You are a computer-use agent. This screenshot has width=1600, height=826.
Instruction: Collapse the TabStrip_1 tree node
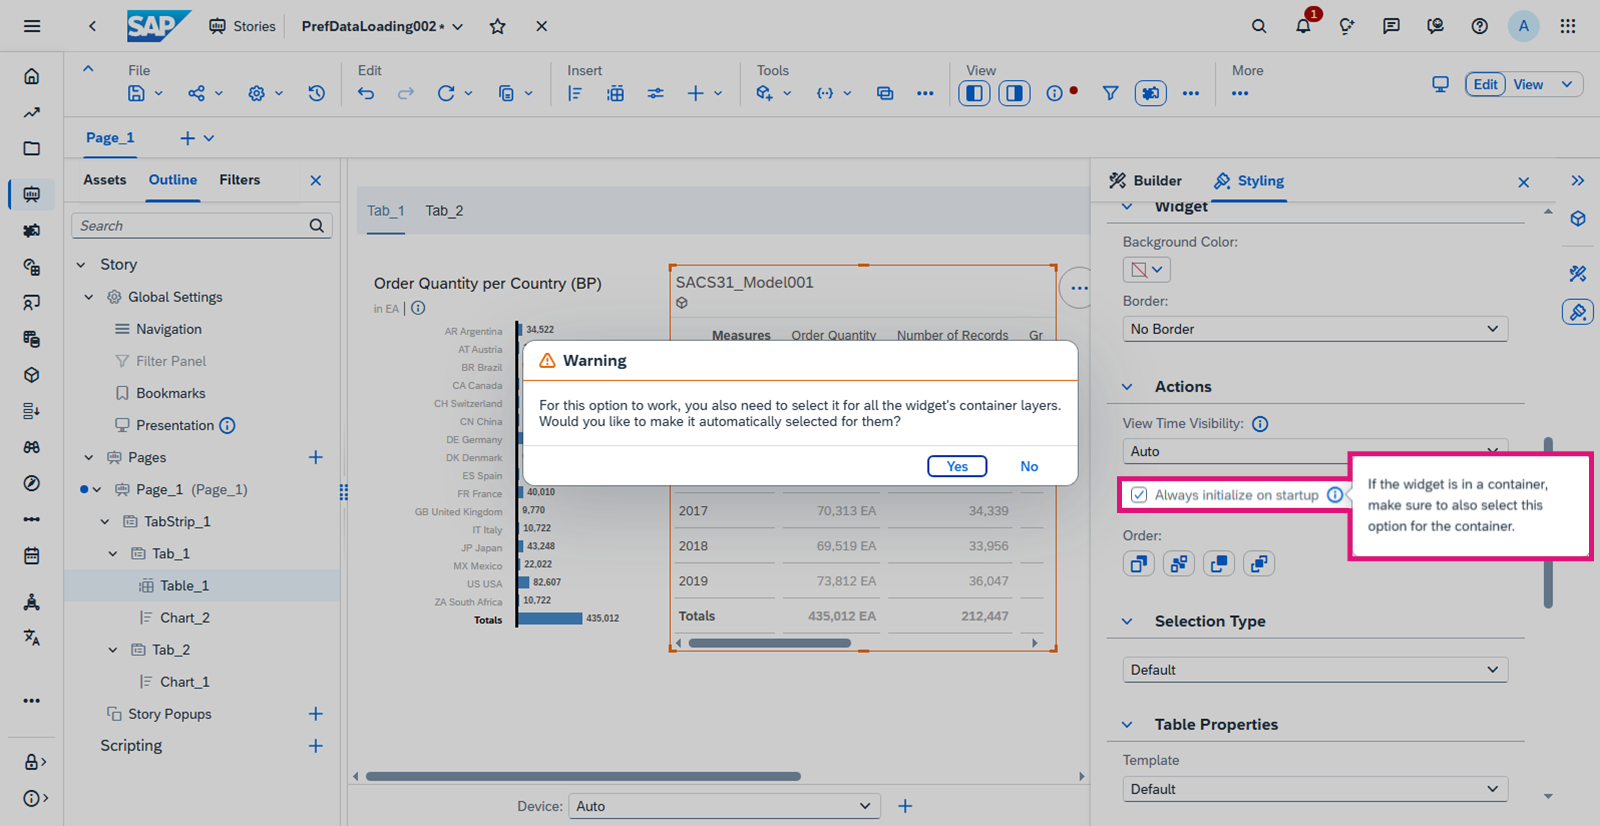click(x=105, y=522)
